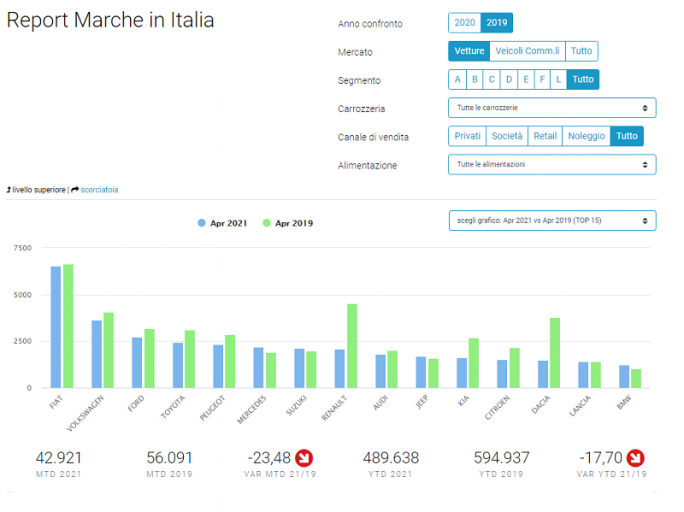
Task: Filter by segment A
Action: point(457,79)
